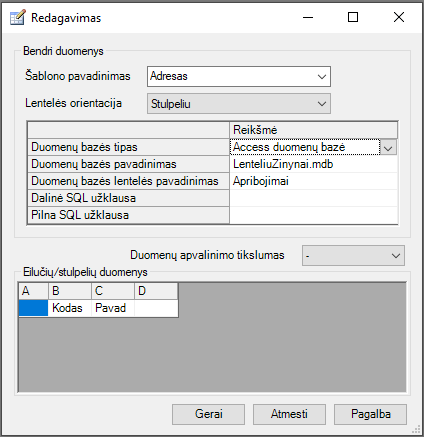
Task: Select the Kodas cell in column B
Action: click(70, 308)
